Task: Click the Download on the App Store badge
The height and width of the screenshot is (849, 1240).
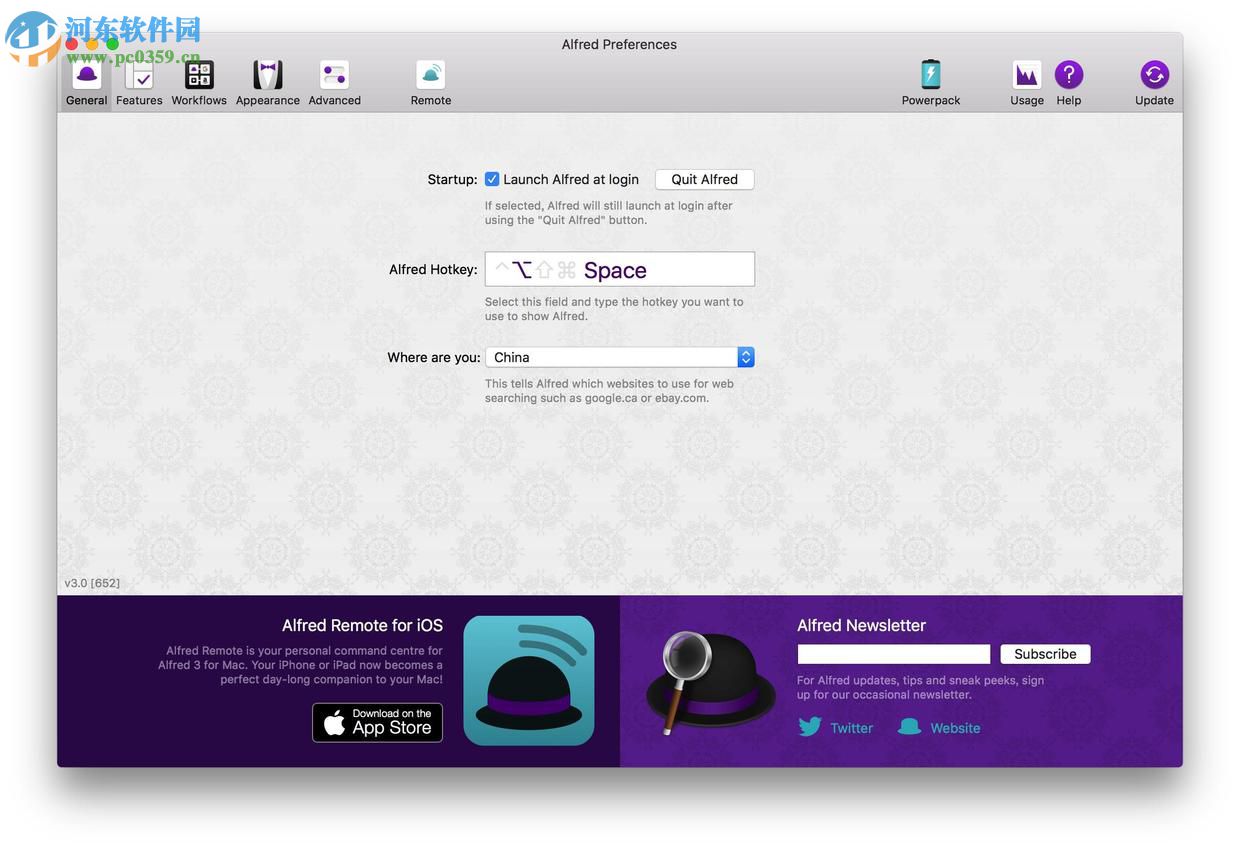Action: 377,722
